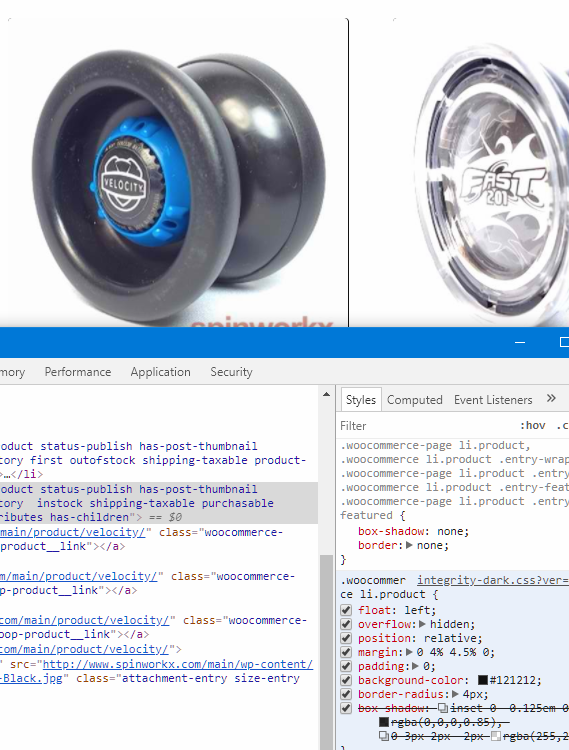
Task: Open the Event Listeners tab
Action: [x=493, y=400]
